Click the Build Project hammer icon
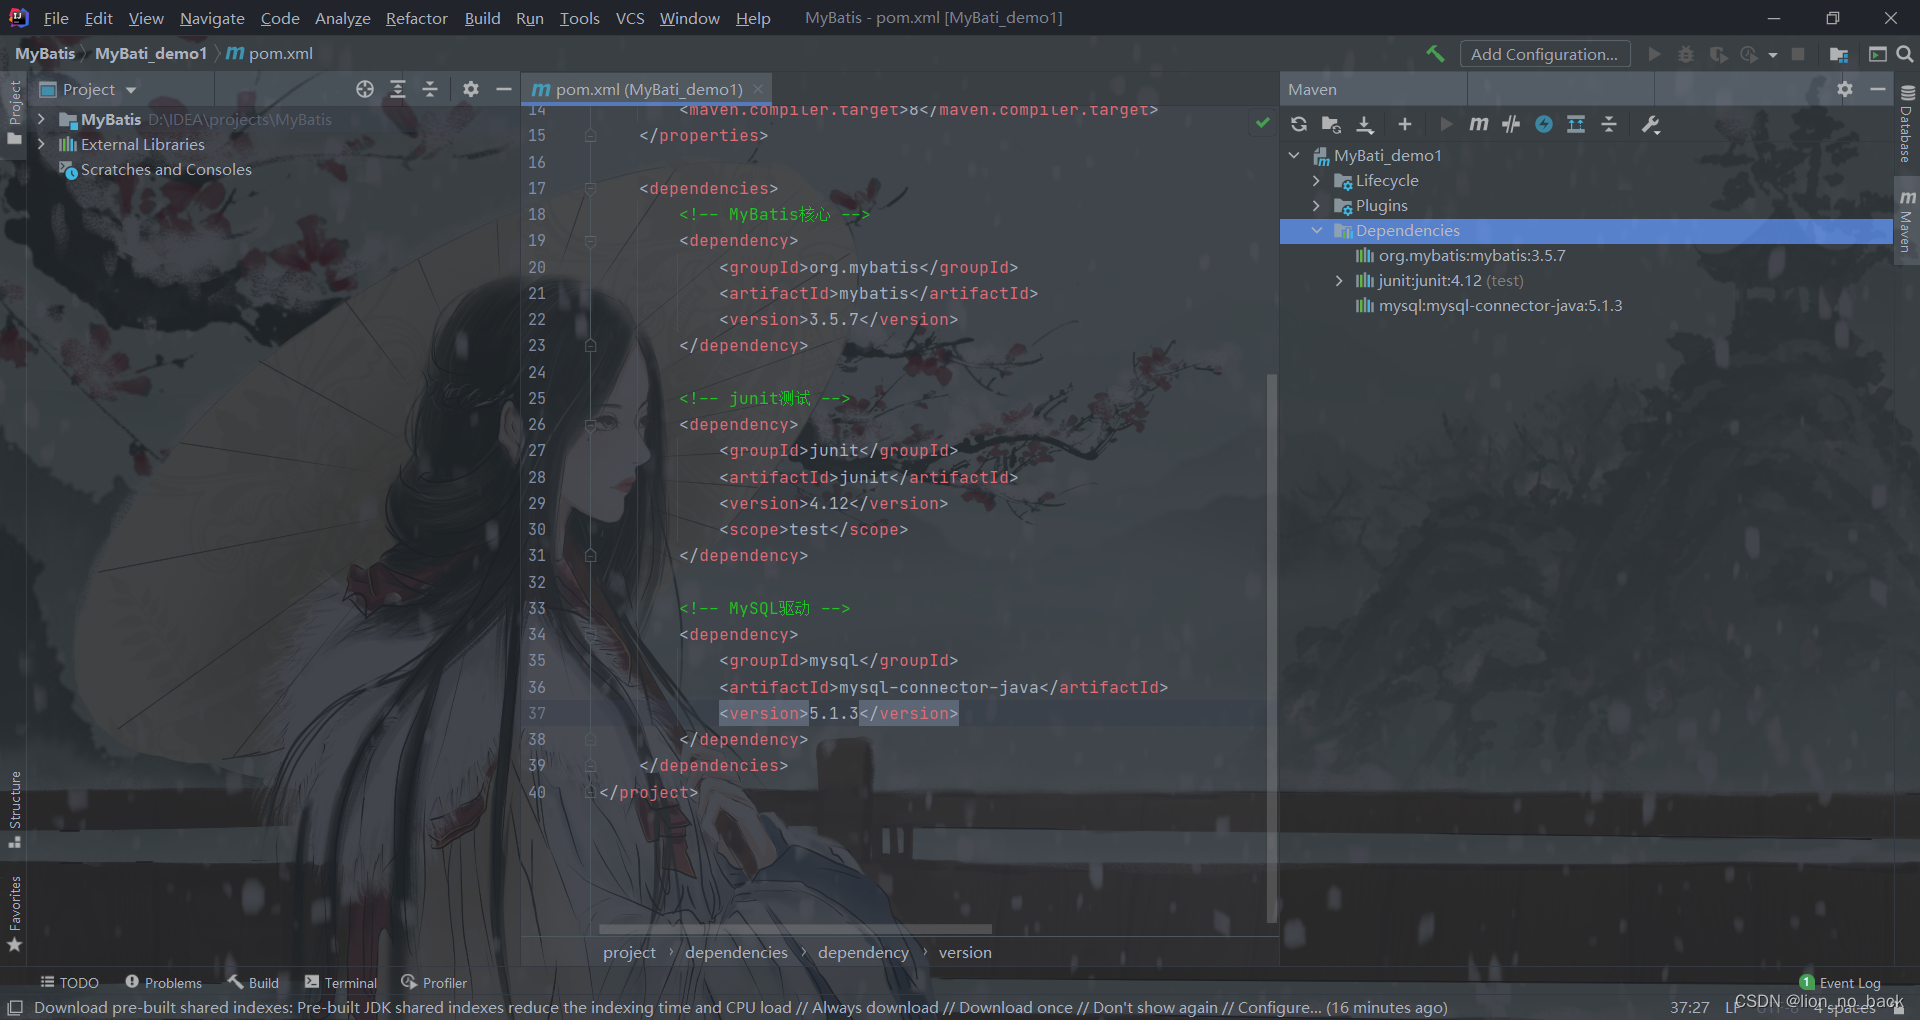 point(1435,54)
